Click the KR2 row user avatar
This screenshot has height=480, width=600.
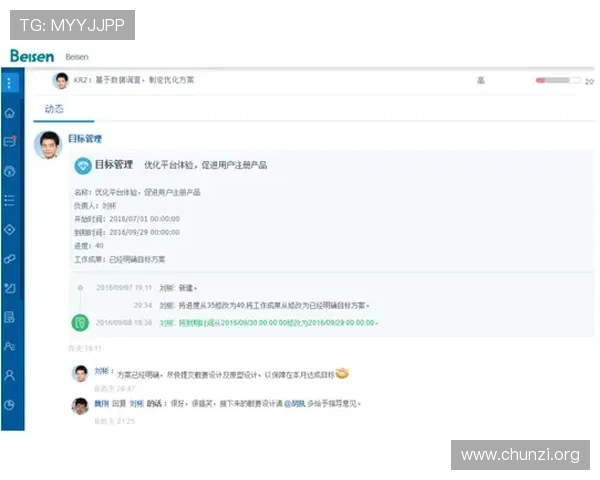click(x=61, y=80)
